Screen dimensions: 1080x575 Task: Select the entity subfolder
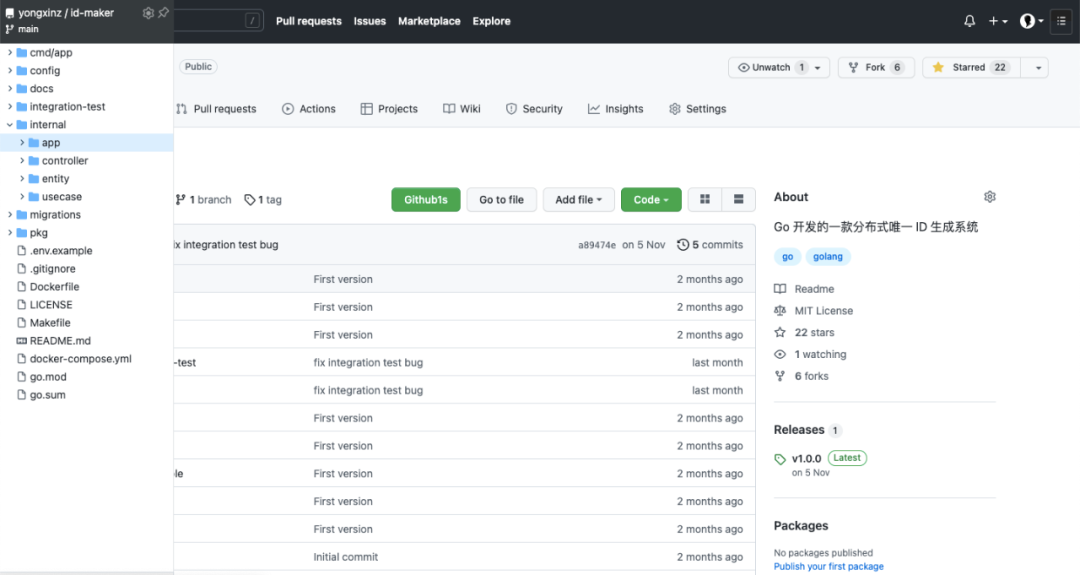[55, 178]
